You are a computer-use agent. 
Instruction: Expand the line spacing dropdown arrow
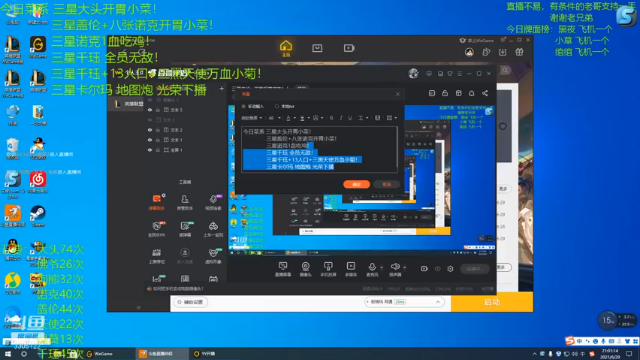tap(367, 118)
